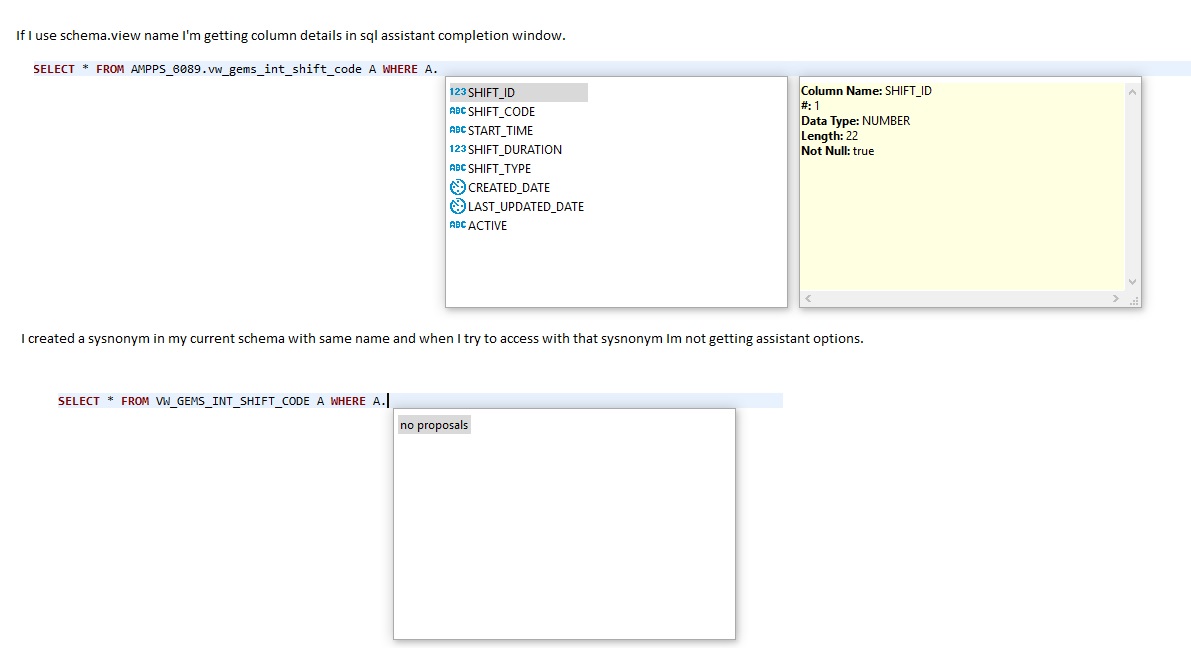
Task: Click the "no proposals" message
Action: [x=433, y=424]
